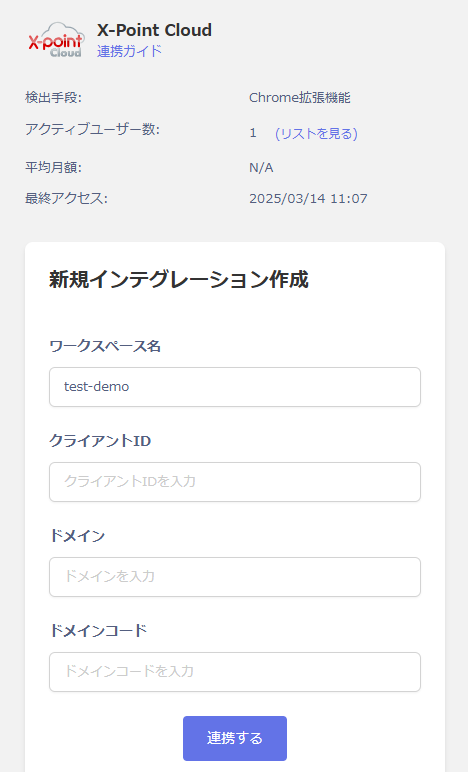This screenshot has width=468, height=772.
Task: Select the ドメインを入力 text field
Action: [235, 577]
